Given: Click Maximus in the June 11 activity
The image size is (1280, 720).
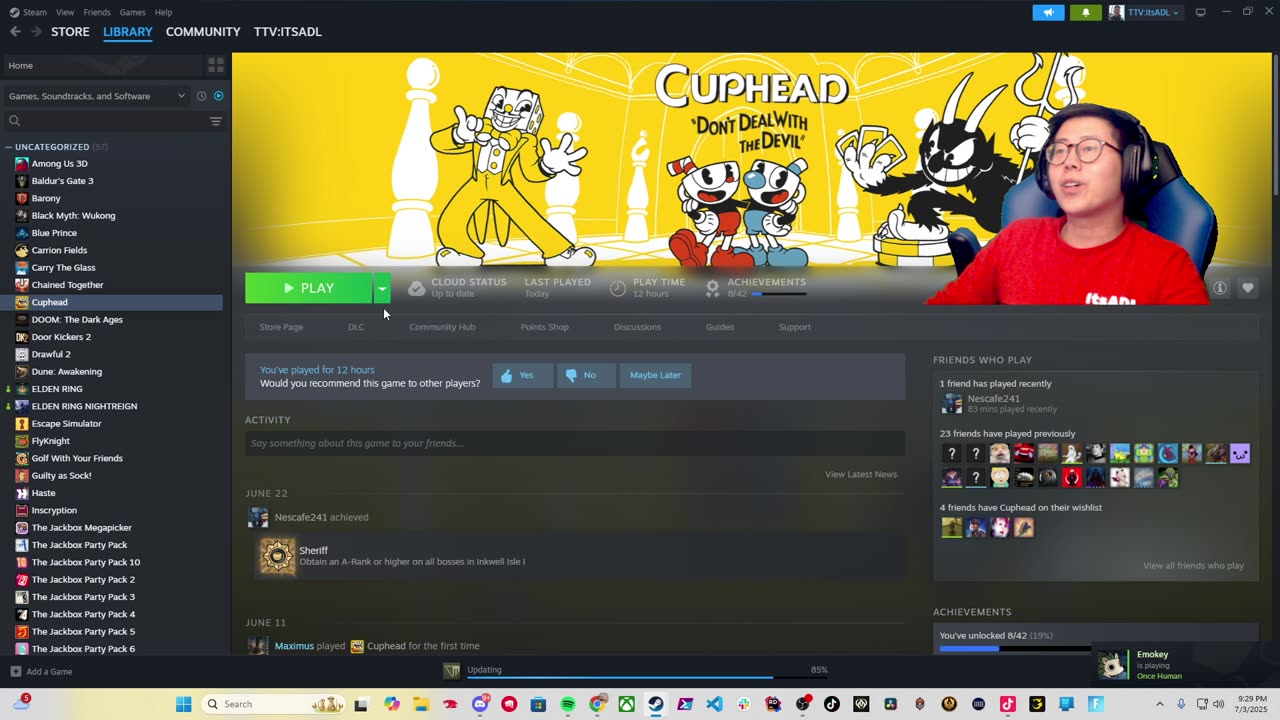Looking at the screenshot, I should point(294,646).
